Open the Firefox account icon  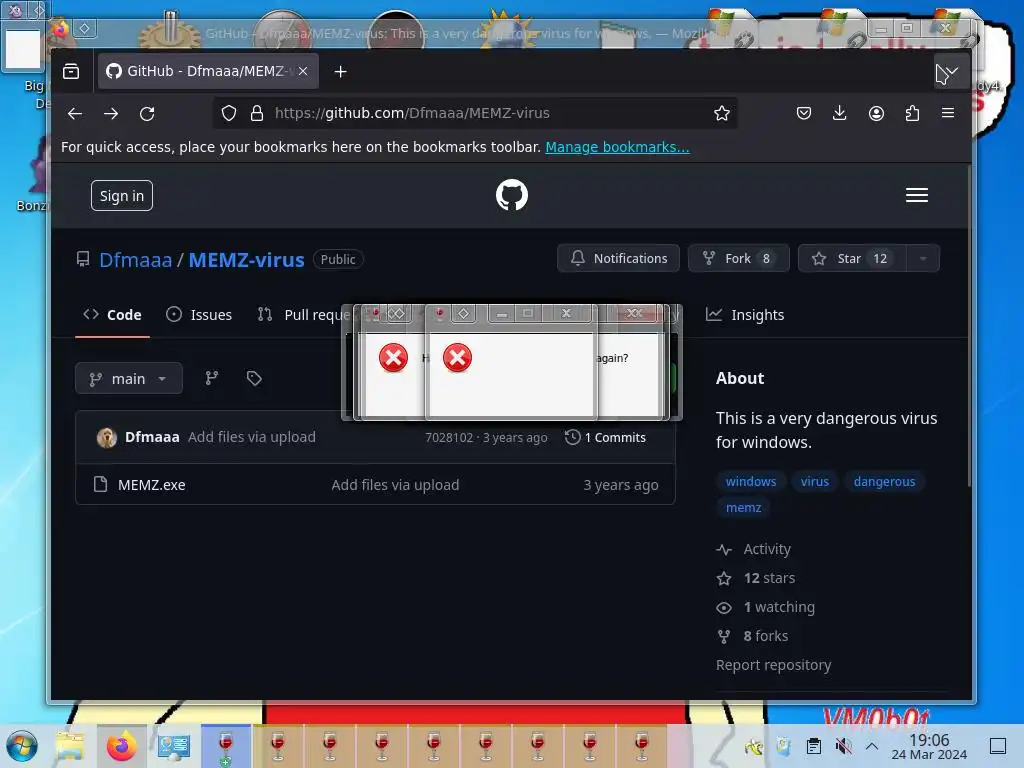pyautogui.click(x=876, y=113)
